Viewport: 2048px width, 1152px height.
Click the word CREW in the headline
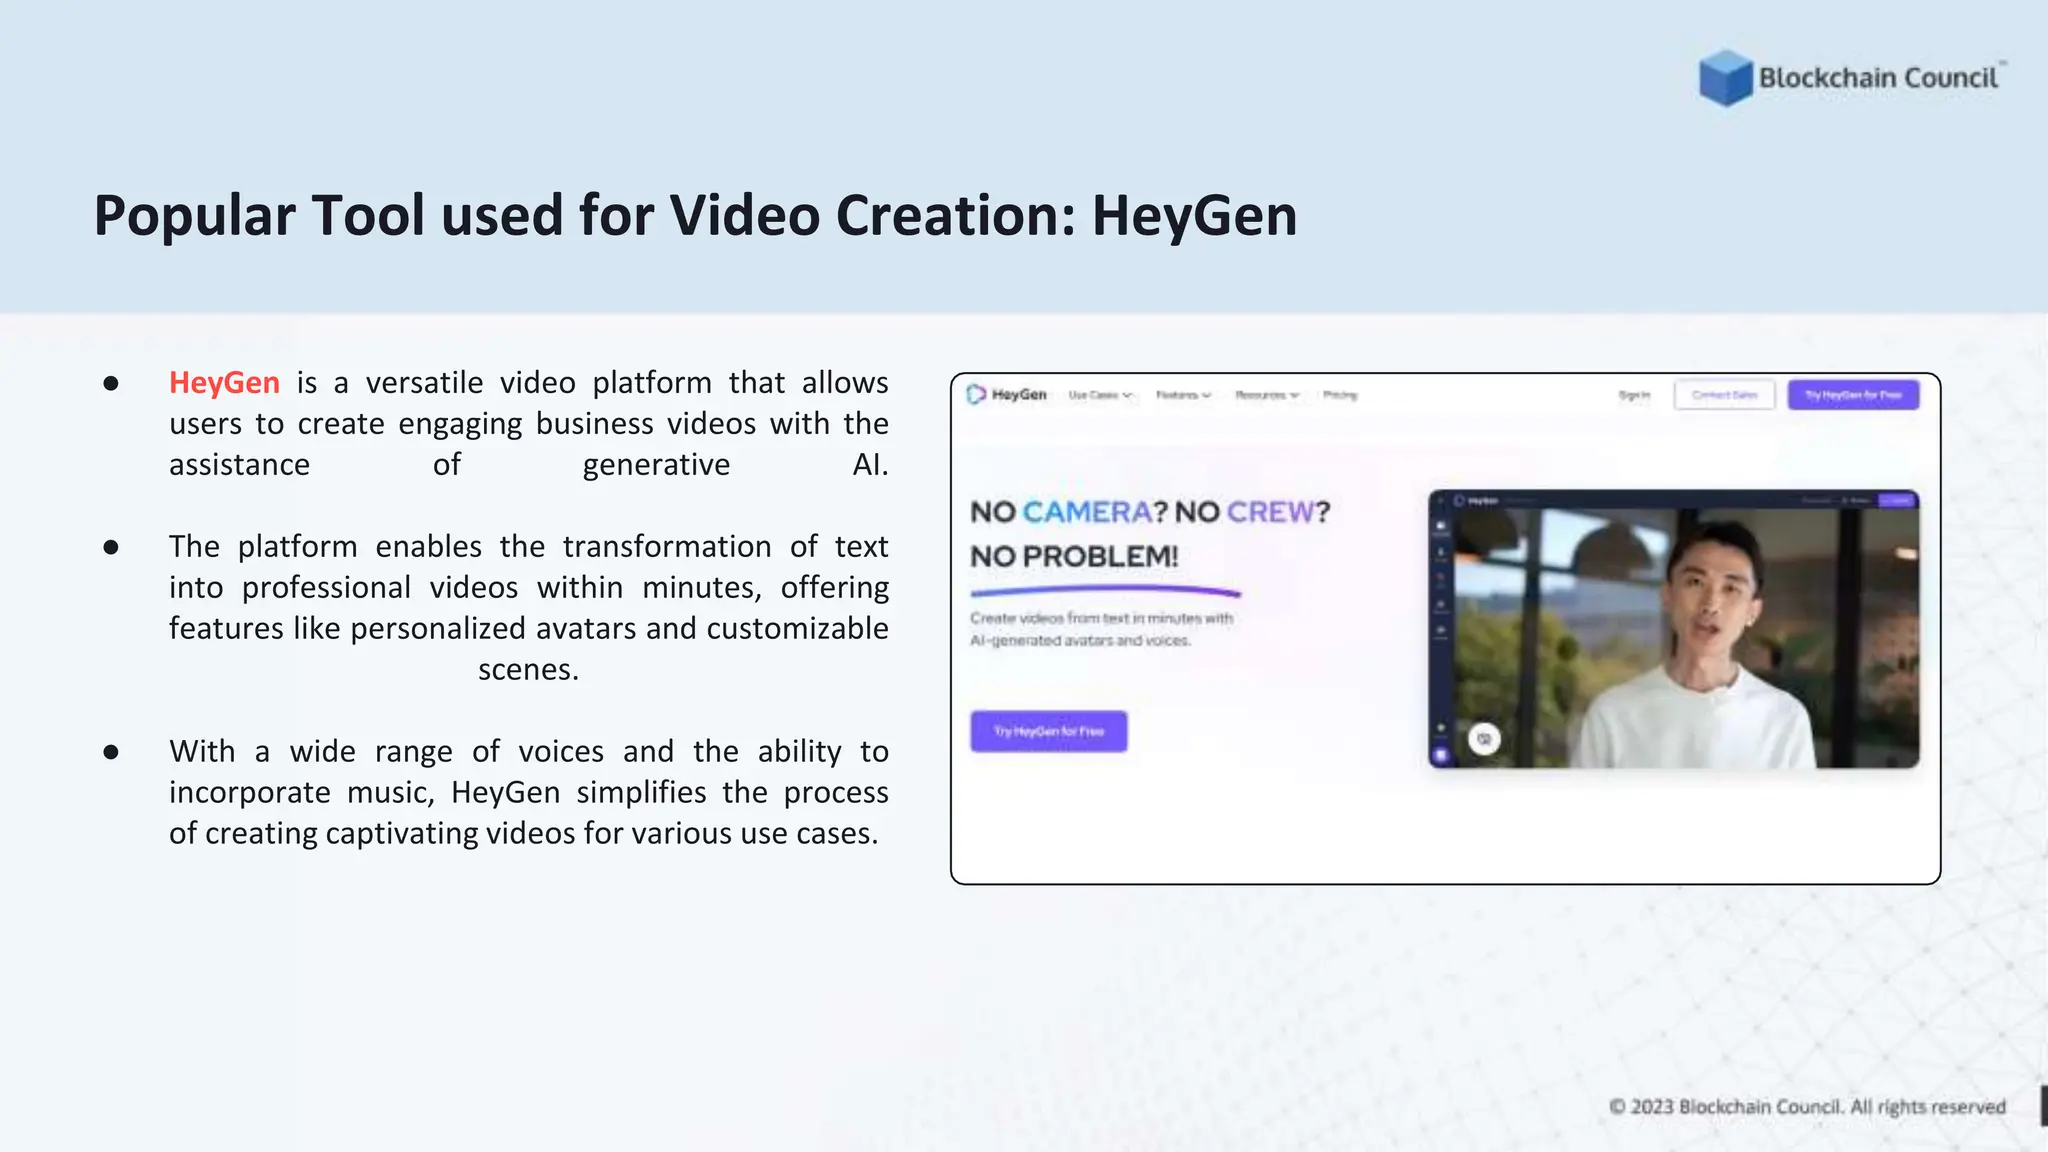[1270, 512]
